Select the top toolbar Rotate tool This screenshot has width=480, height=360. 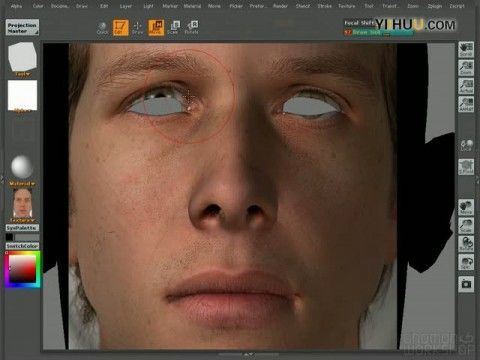(x=192, y=28)
